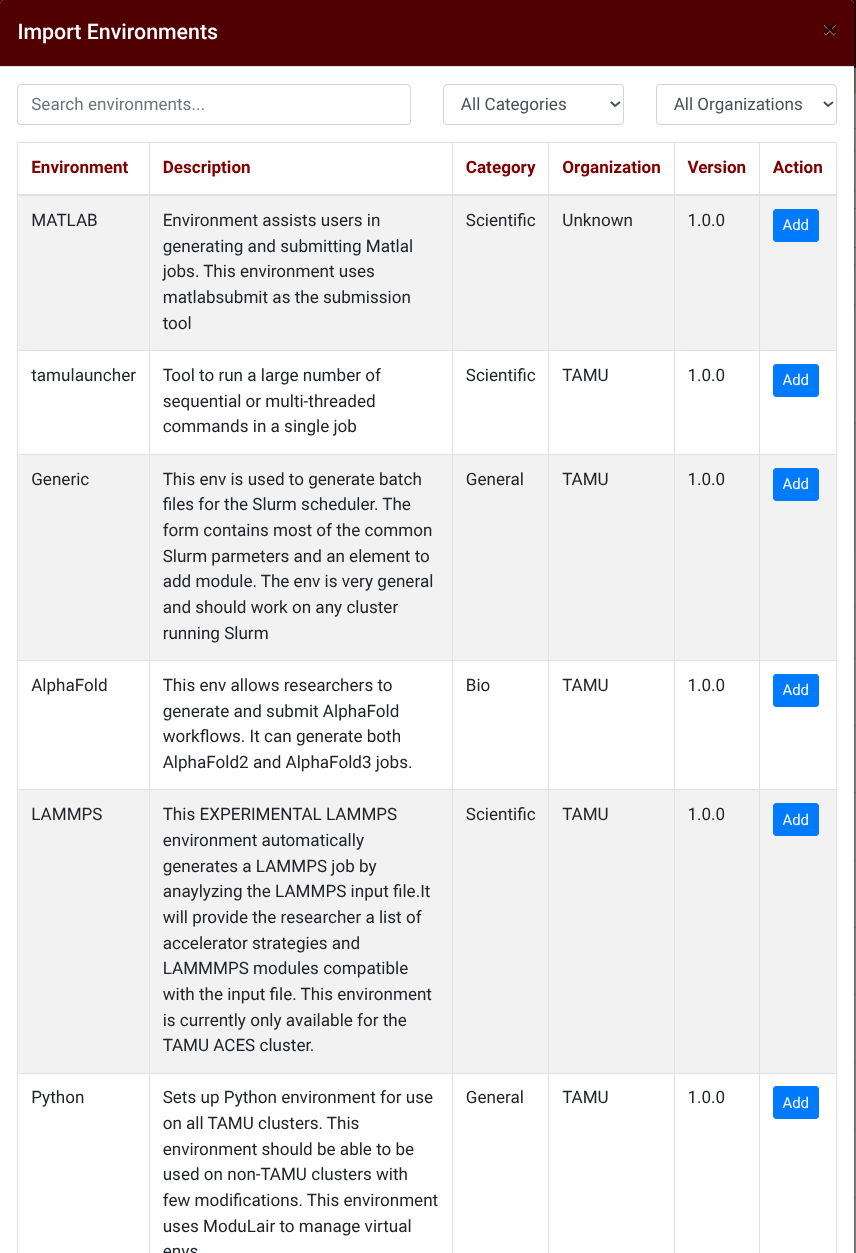Click the Version column header

point(717,167)
